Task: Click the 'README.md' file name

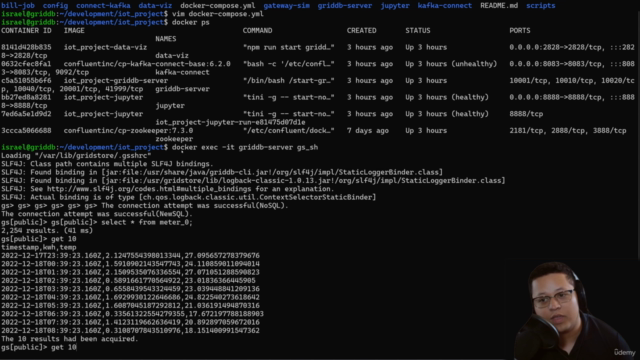Action: coord(499,6)
